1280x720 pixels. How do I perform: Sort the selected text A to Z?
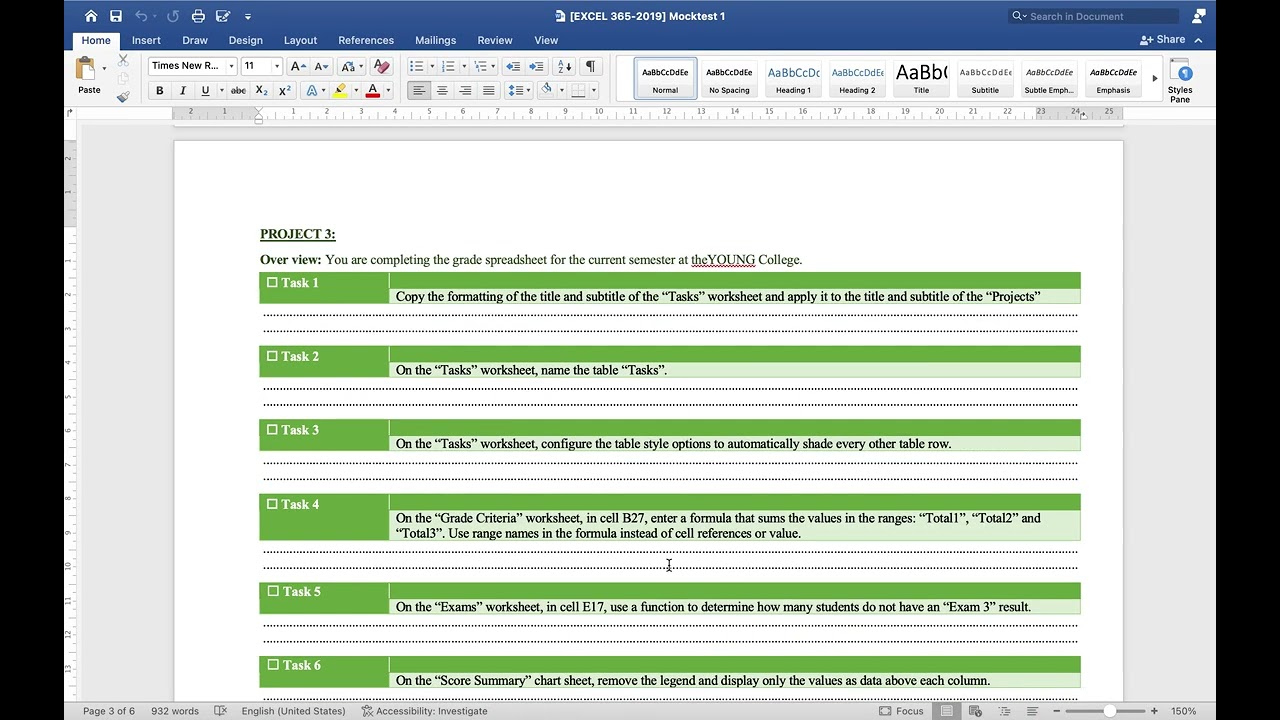click(x=564, y=66)
